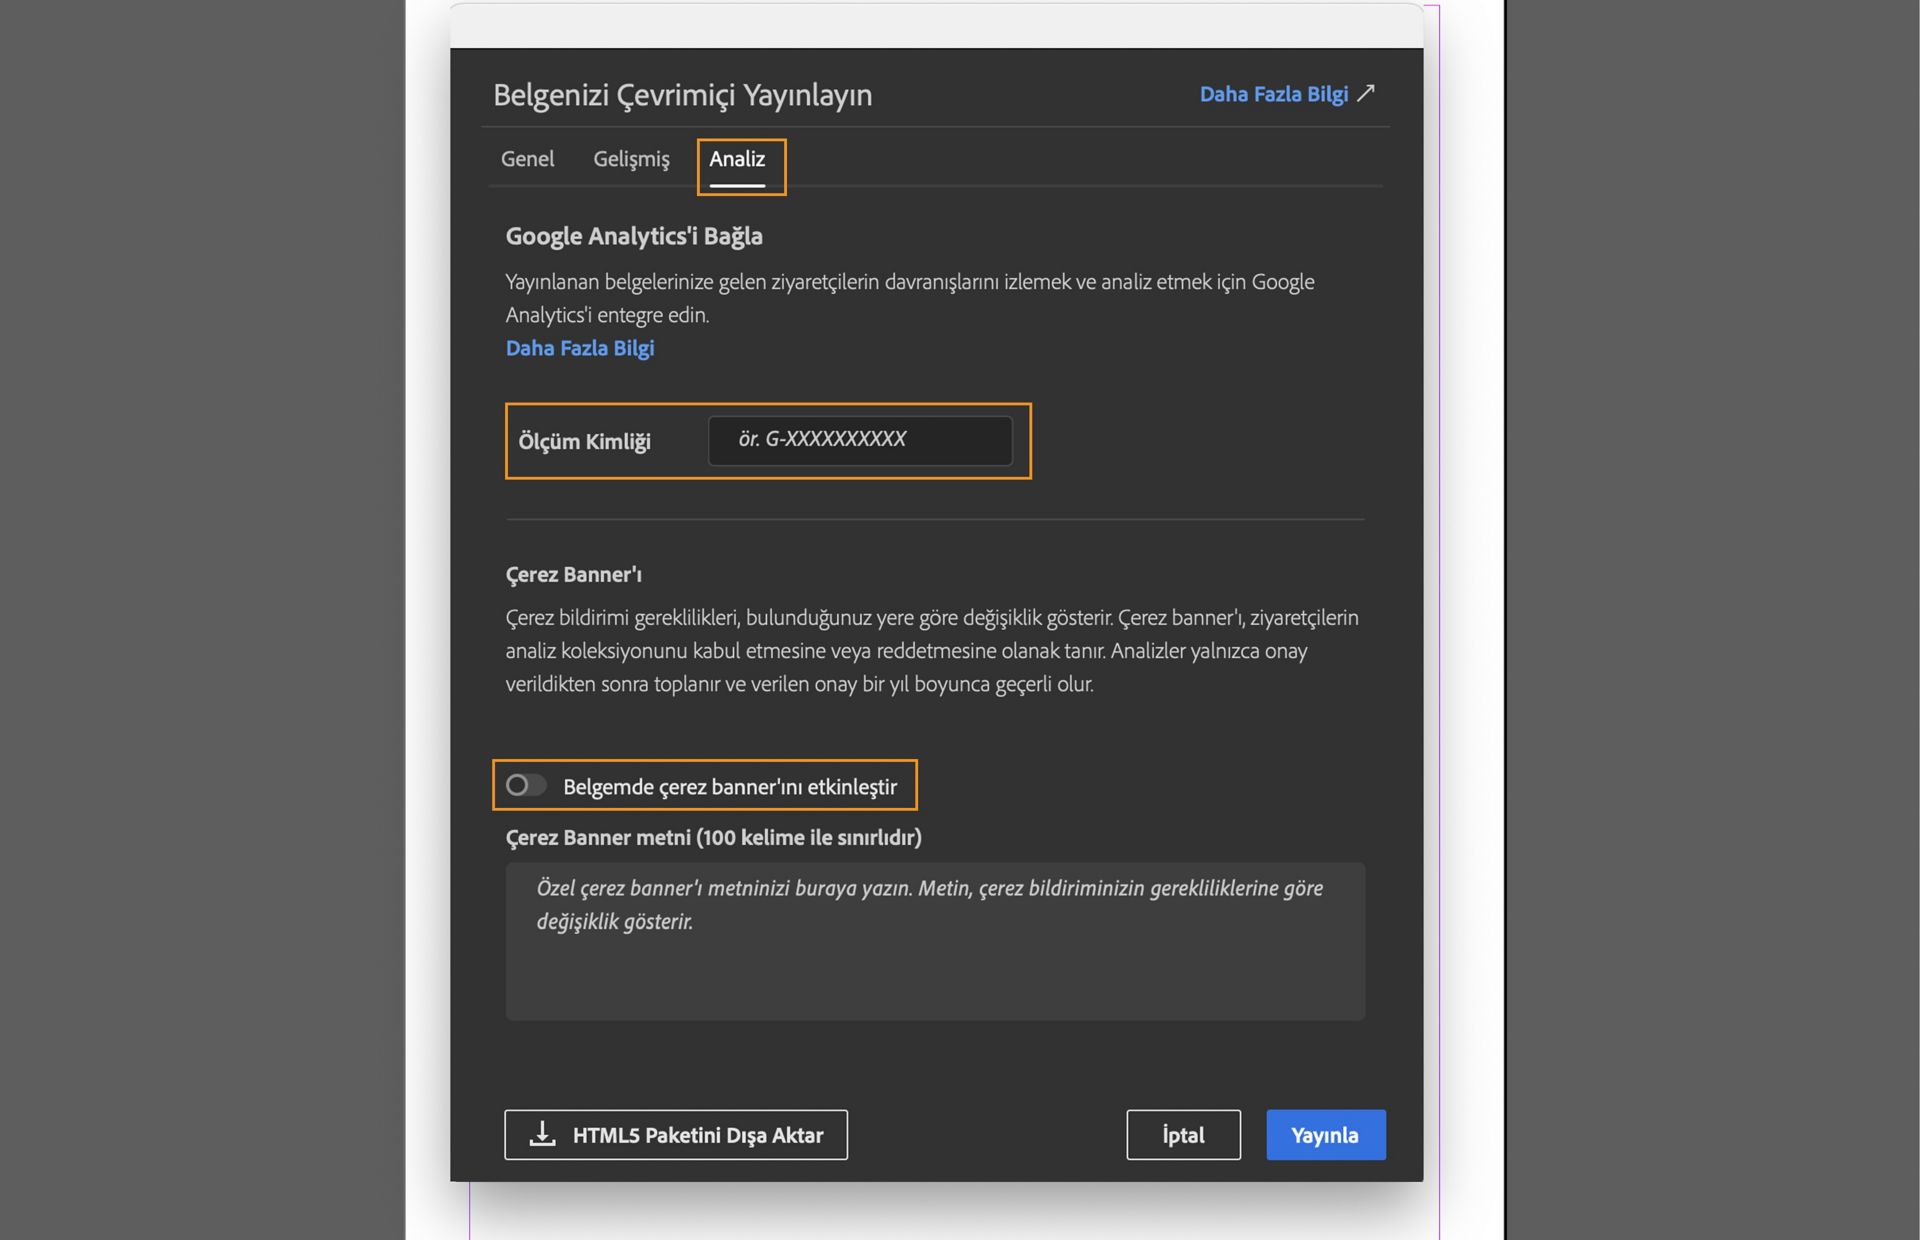Click the 'Çerez Banner'ı' section heading
Viewport: 1920px width, 1240px height.
click(573, 574)
